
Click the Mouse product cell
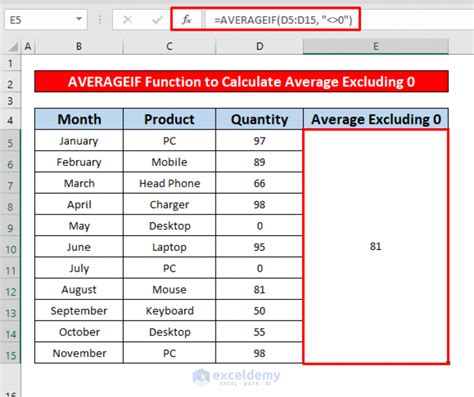point(169,289)
